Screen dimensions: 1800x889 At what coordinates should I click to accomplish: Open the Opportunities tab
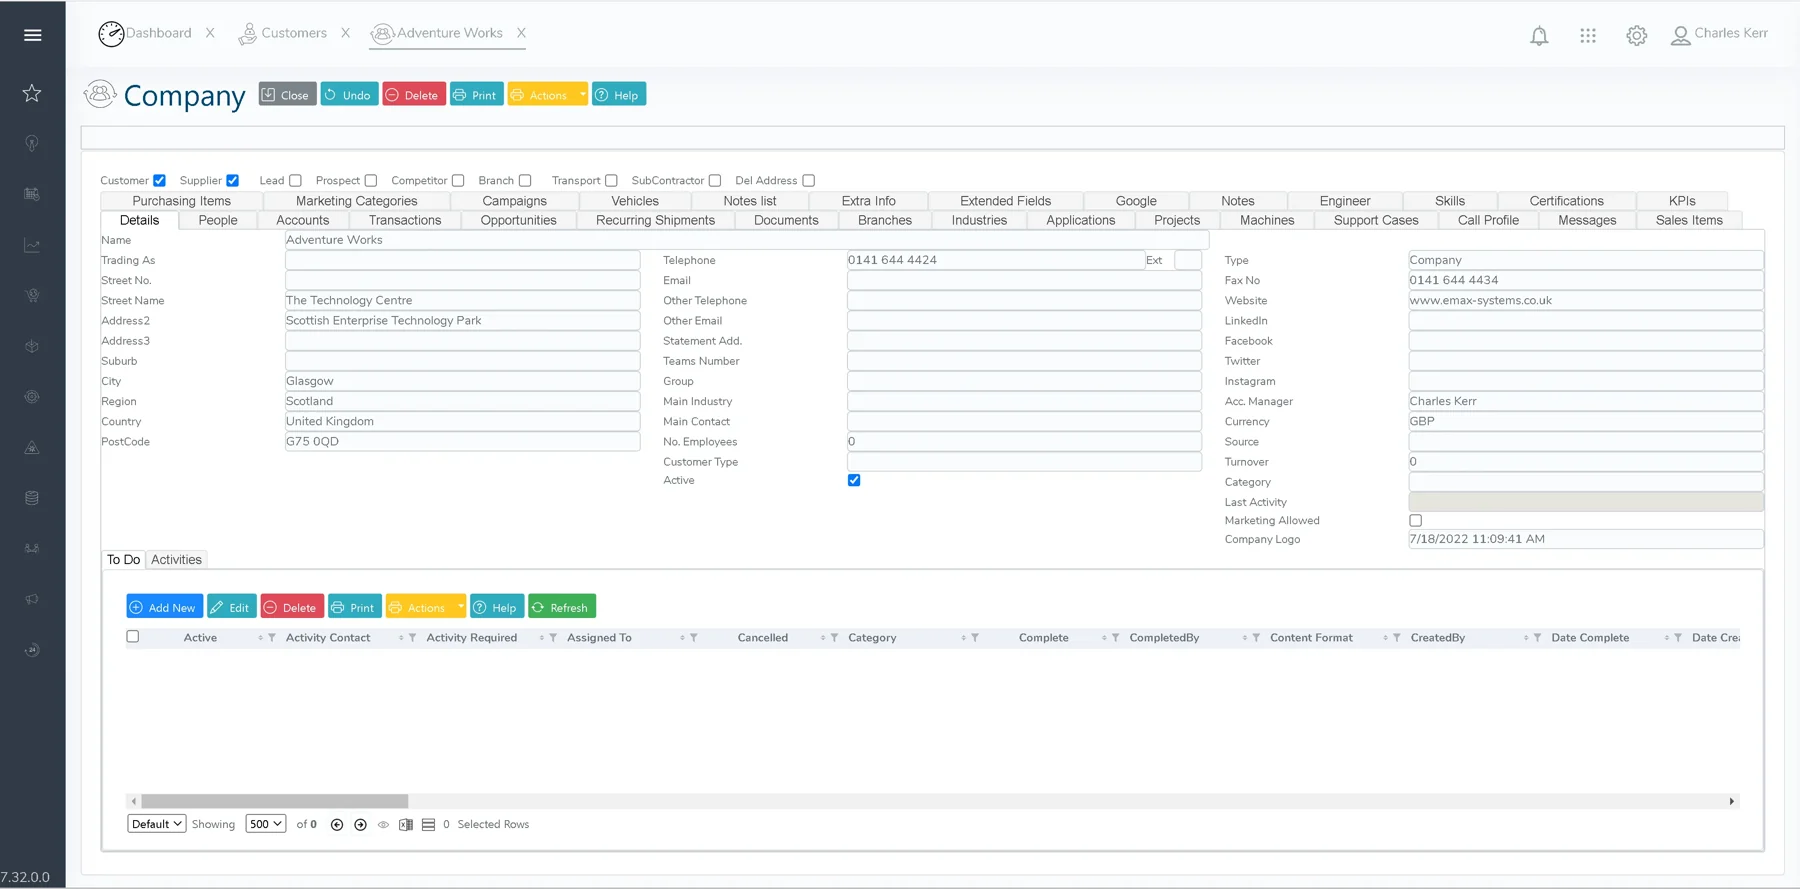click(518, 221)
